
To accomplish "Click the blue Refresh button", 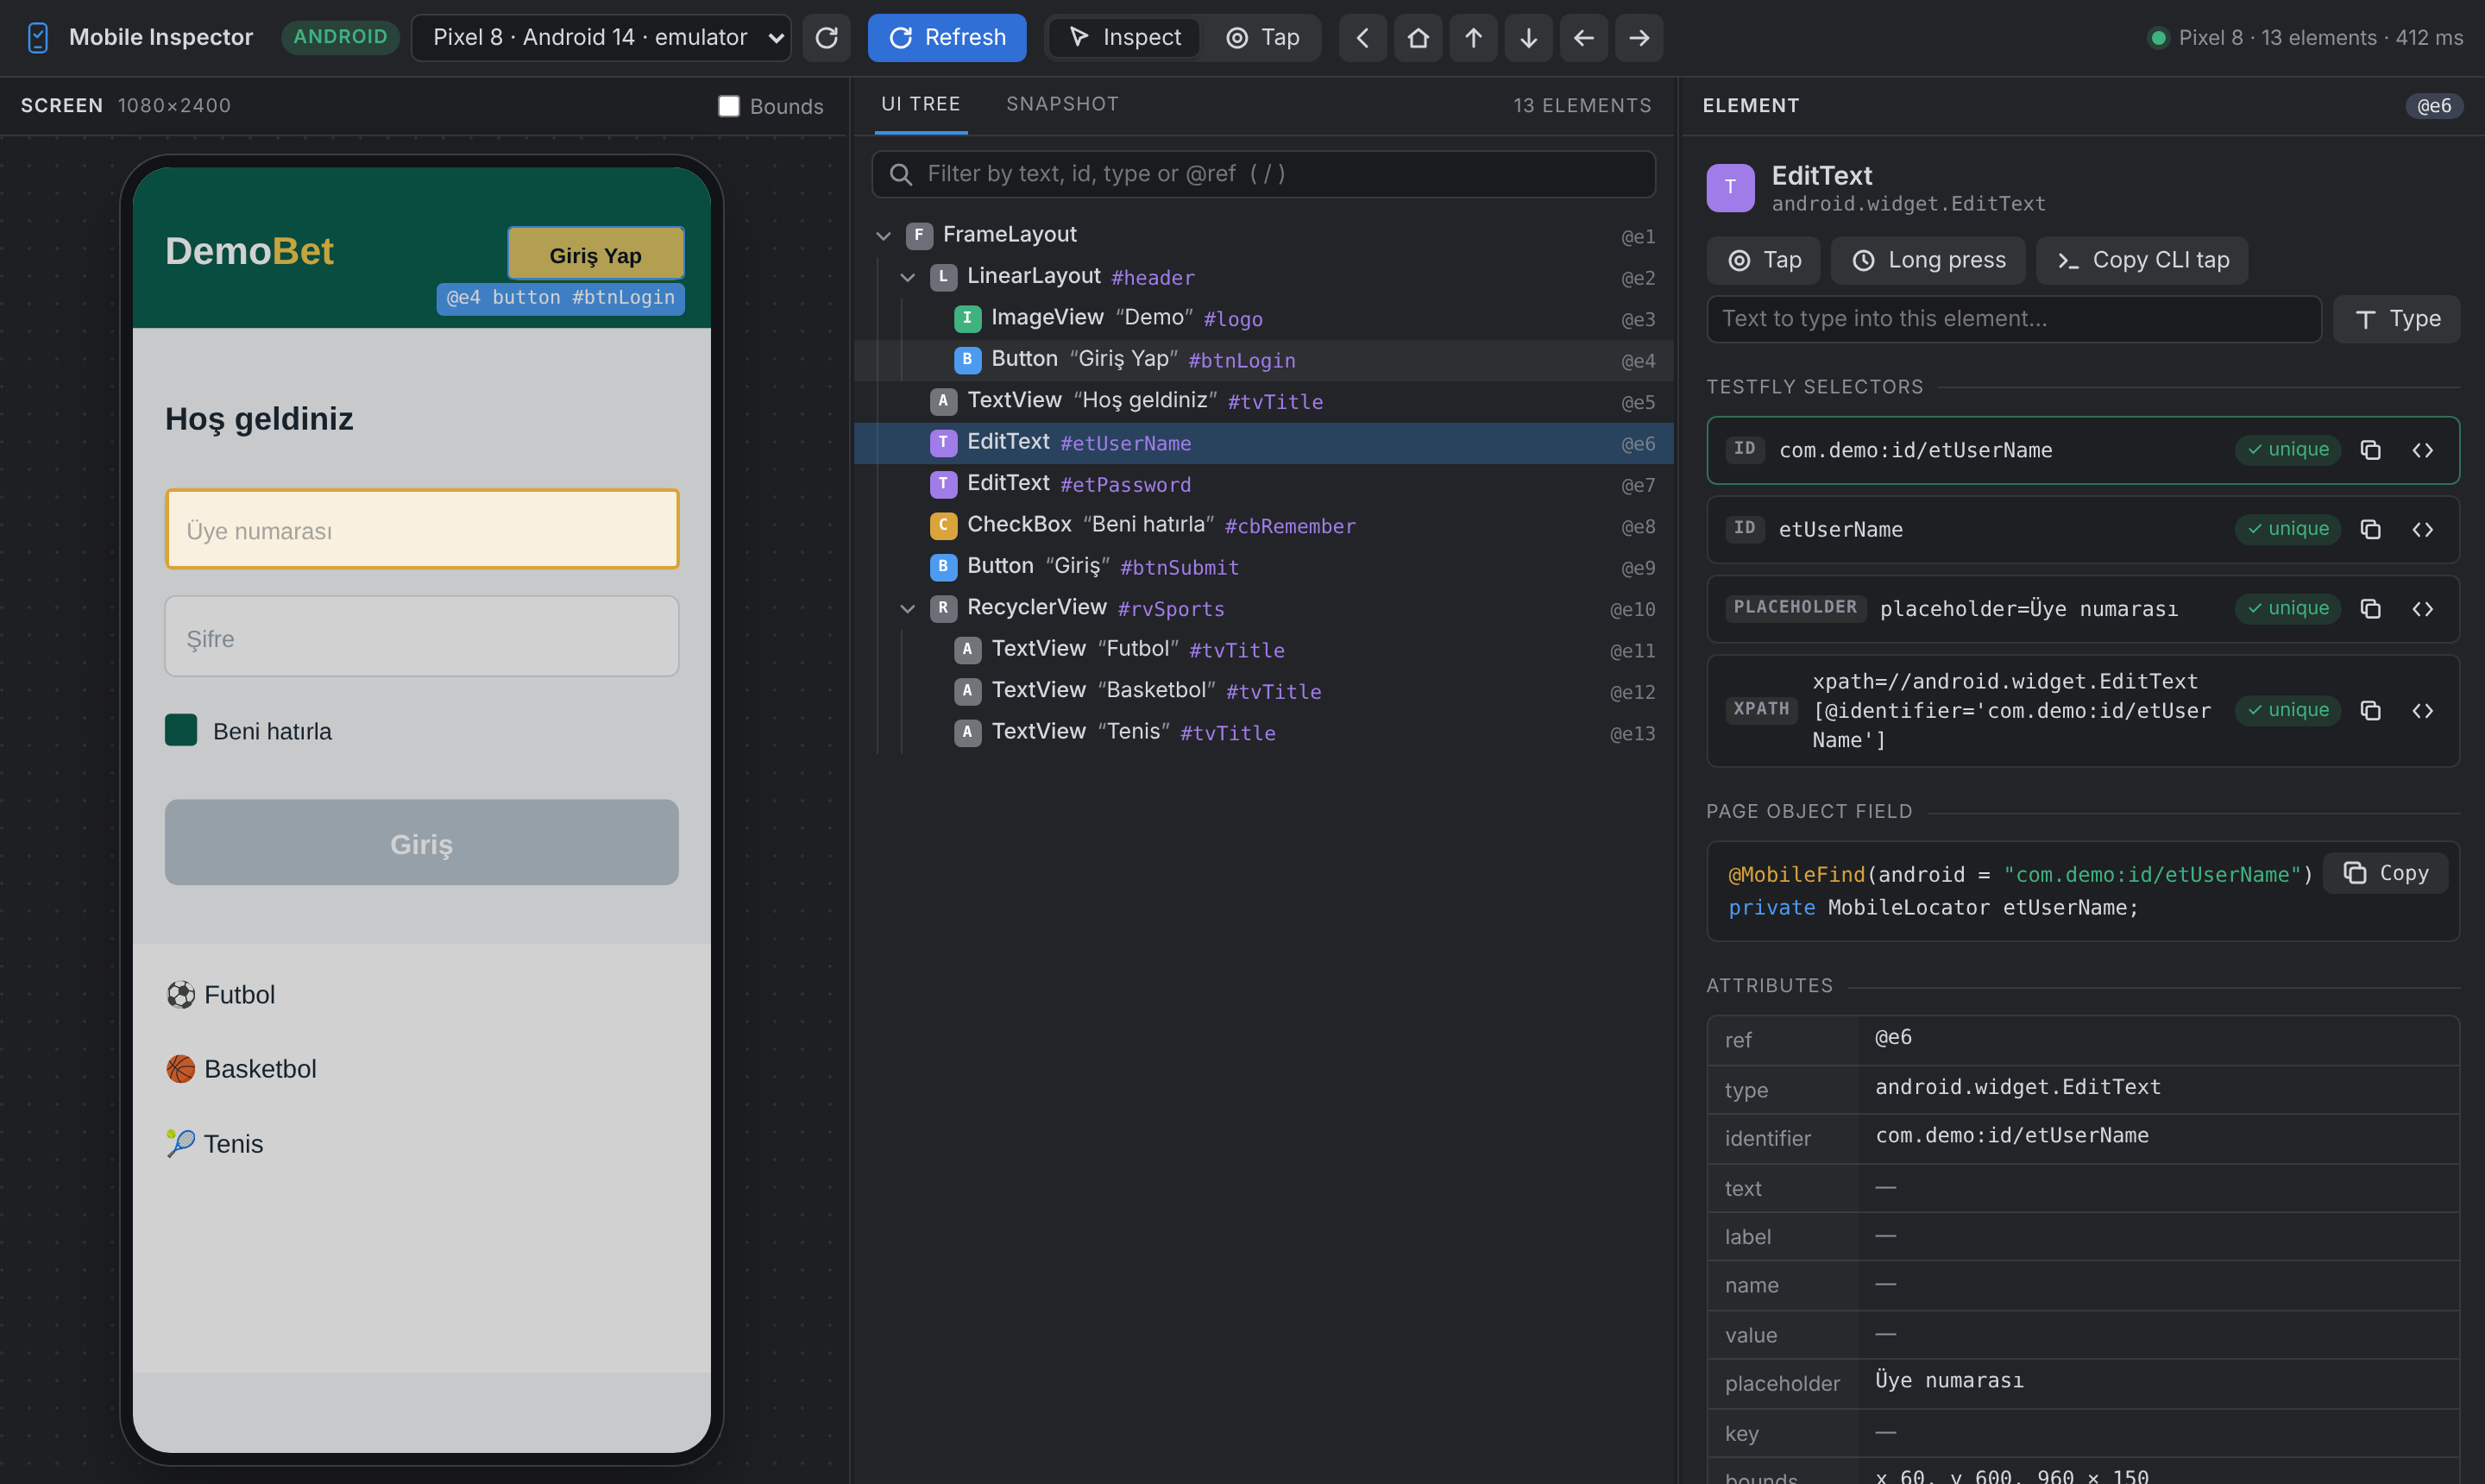I will [946, 38].
